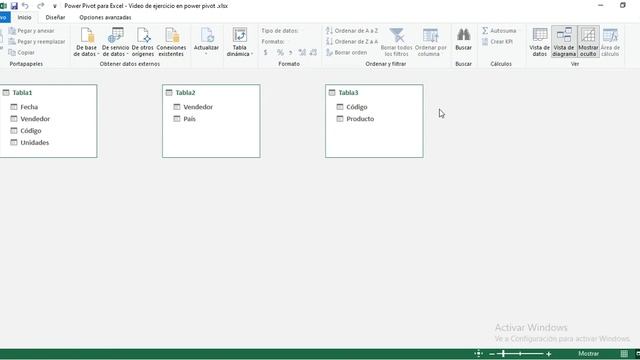
Task: Click the diagram zoom slider
Action: [520, 354]
